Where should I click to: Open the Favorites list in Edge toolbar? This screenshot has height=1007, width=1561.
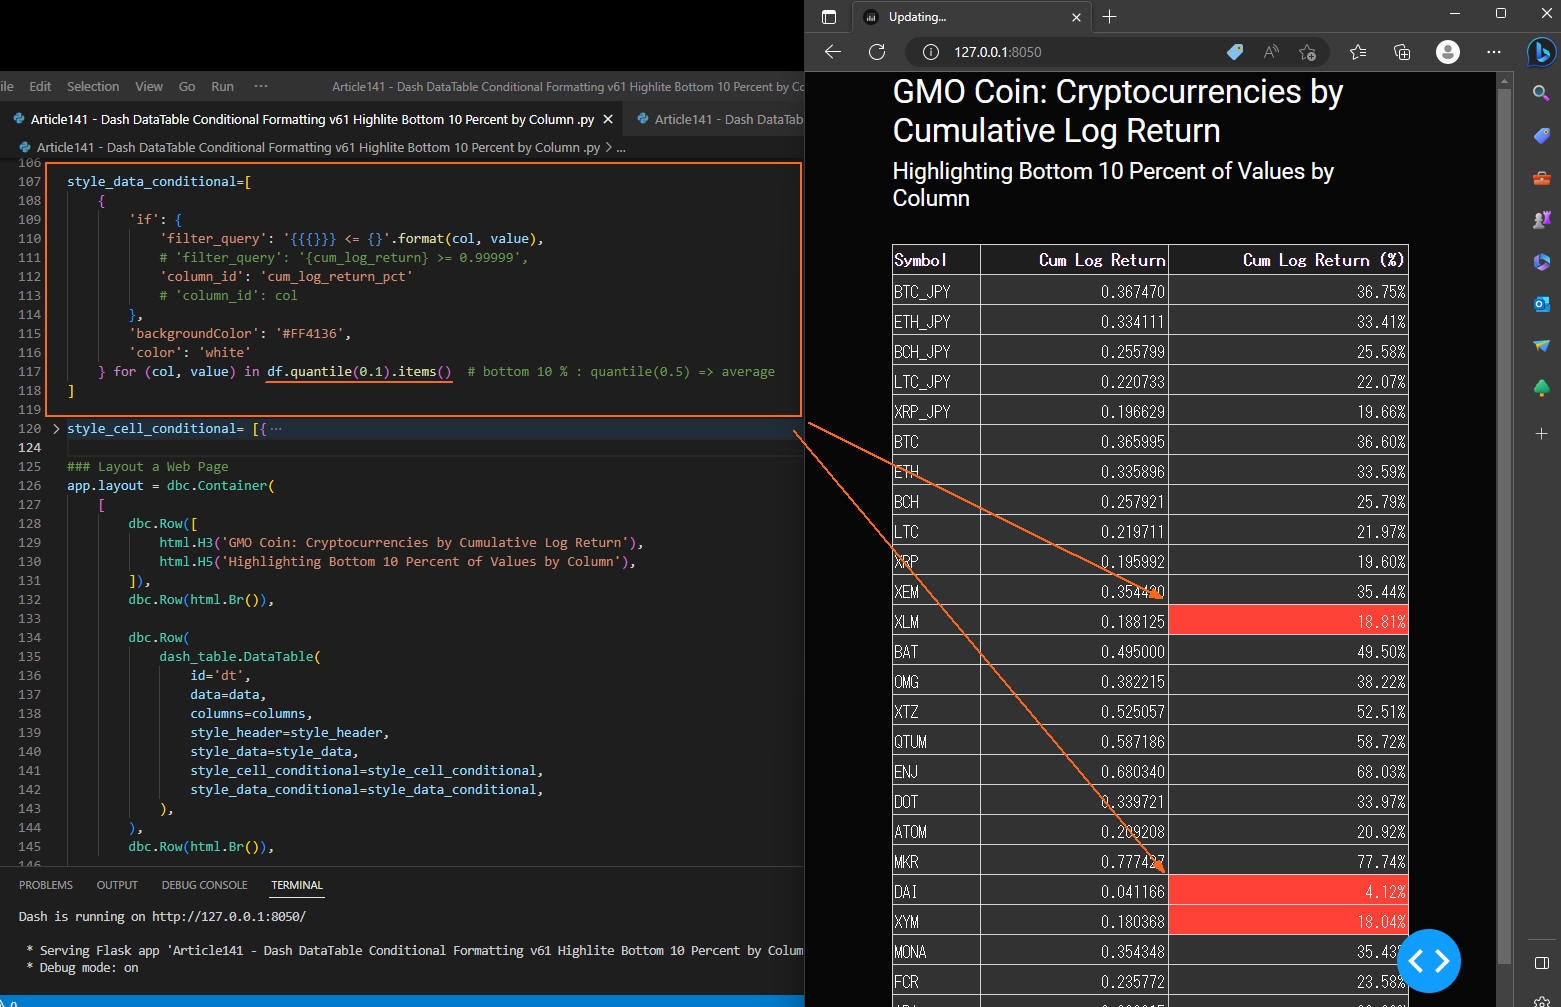pos(1358,52)
